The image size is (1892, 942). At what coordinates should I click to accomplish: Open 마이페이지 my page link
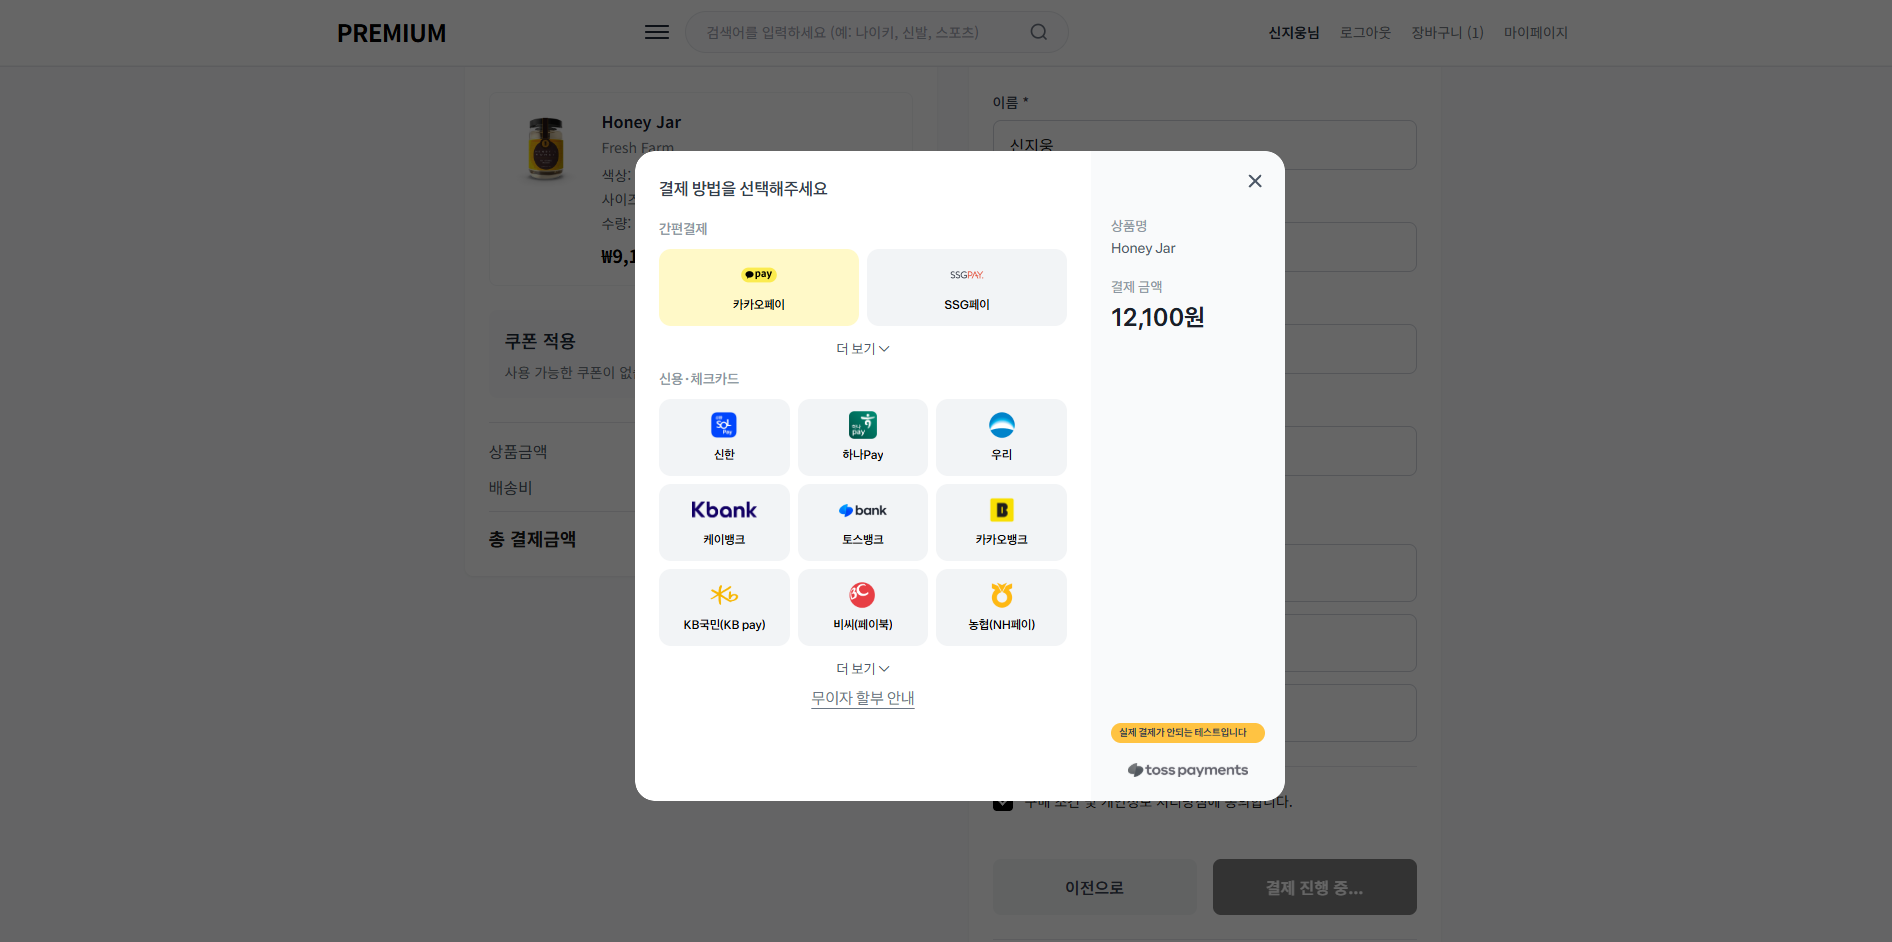[1536, 33]
